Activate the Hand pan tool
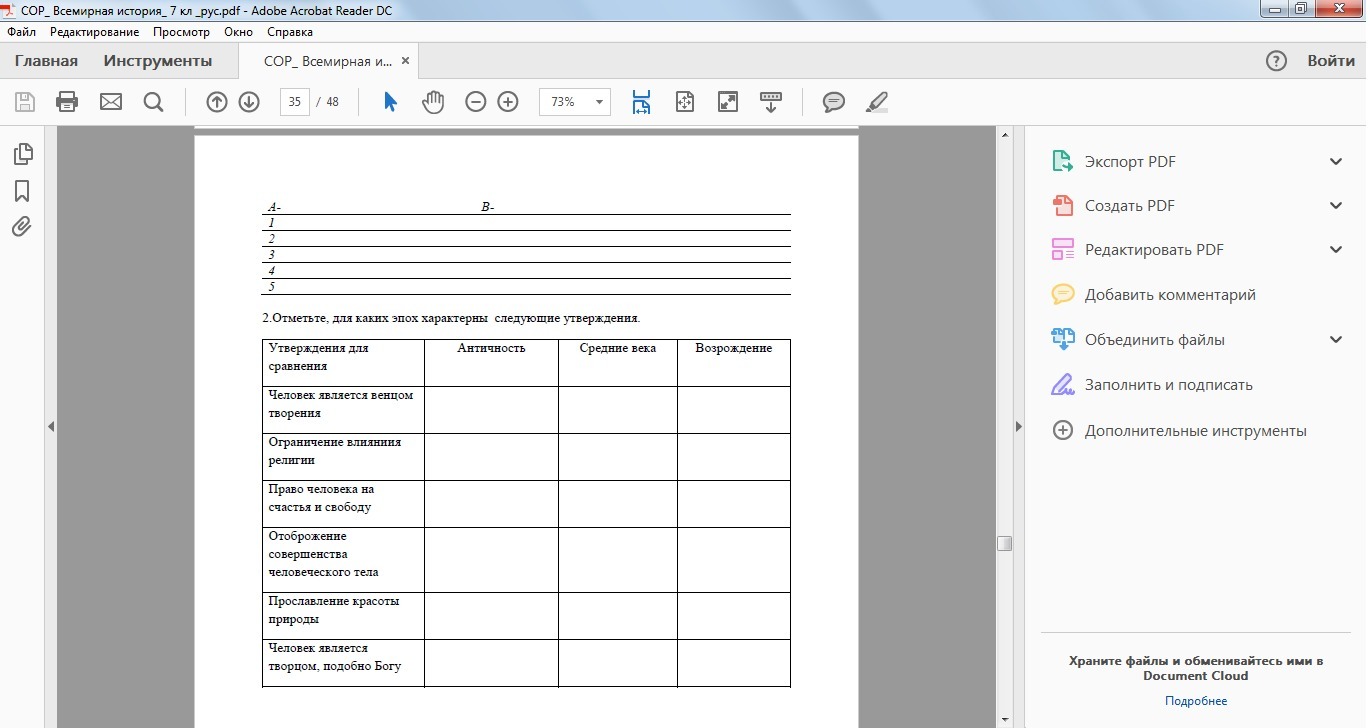Image resolution: width=1370 pixels, height=728 pixels. (432, 102)
